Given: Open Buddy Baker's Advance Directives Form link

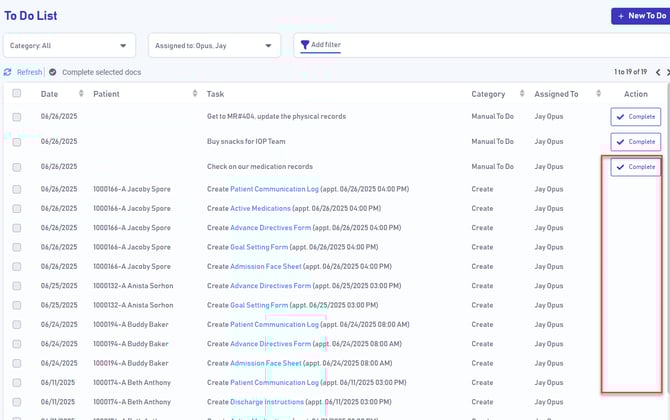Looking at the screenshot, I should pos(270,344).
